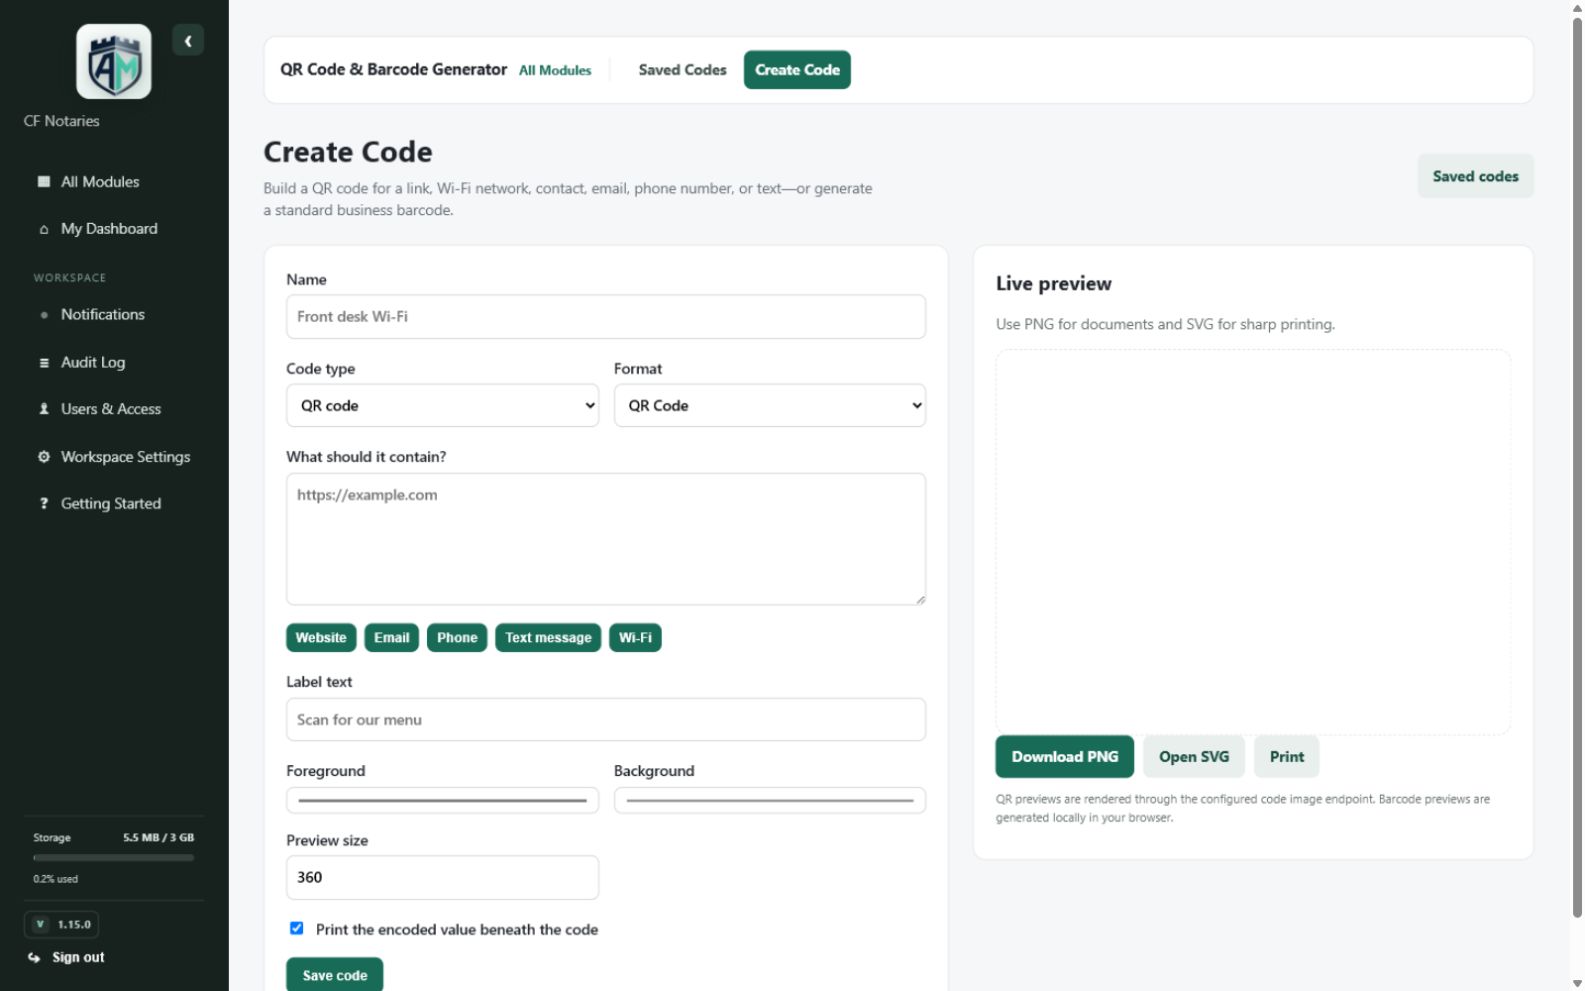Click the Saved codes button at top right
Viewport: 1585px width, 991px height.
tap(1475, 176)
